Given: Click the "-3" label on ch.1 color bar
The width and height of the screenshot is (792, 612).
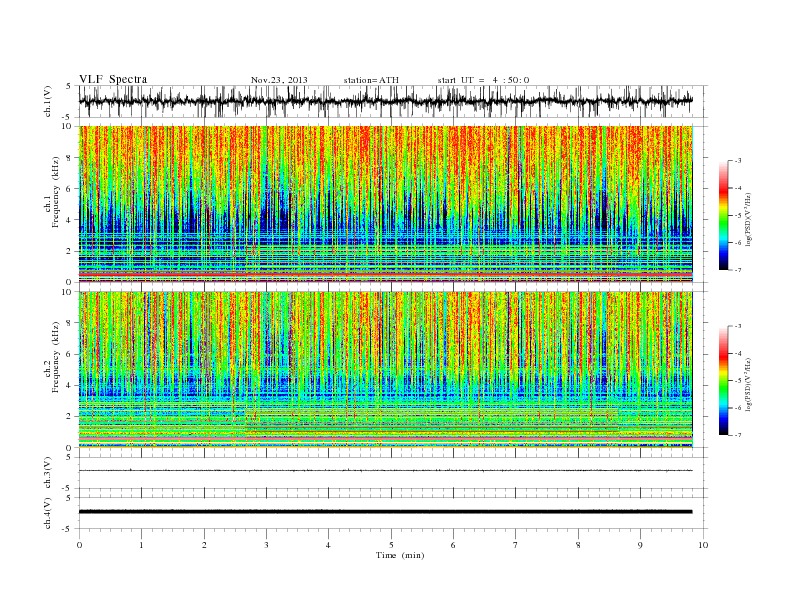Looking at the screenshot, I should [x=737, y=161].
